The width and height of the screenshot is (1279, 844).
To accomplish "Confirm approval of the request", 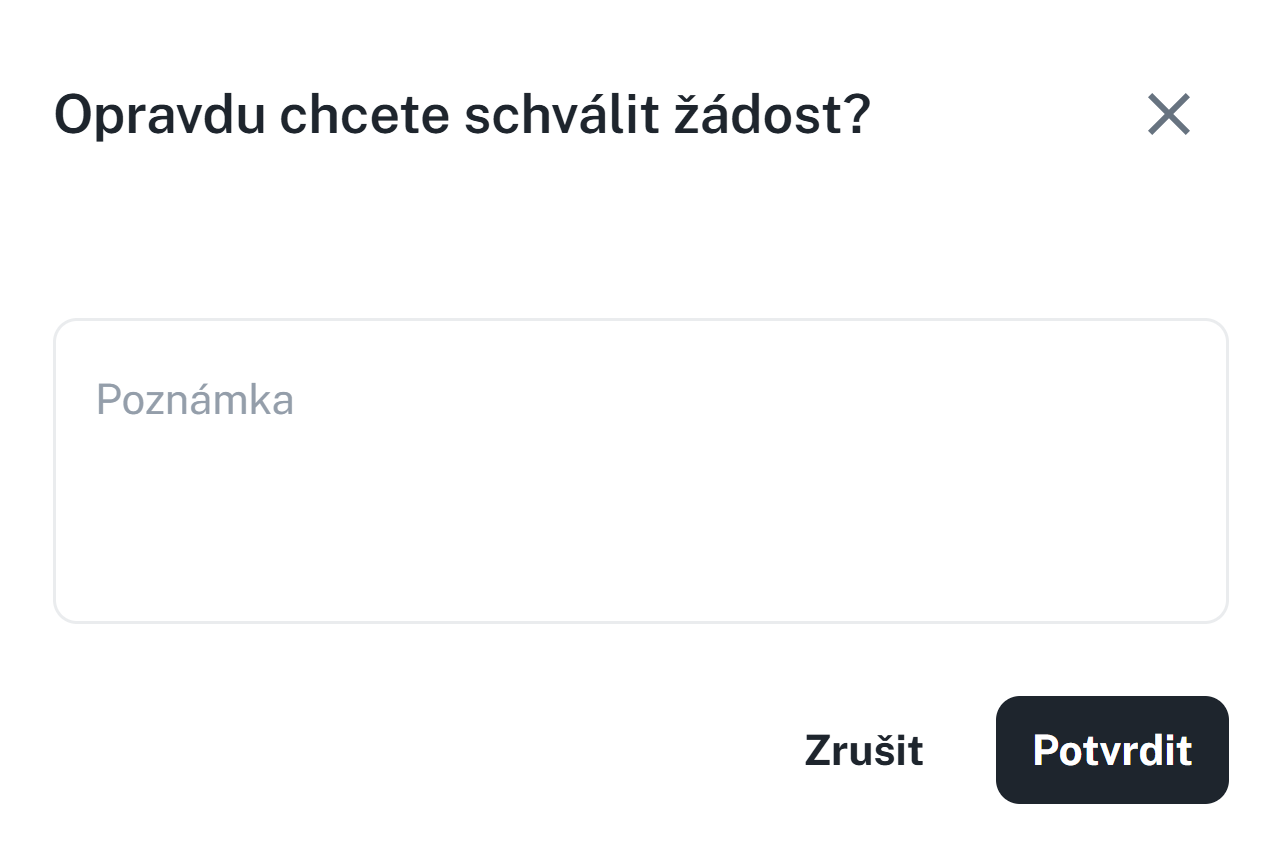I will coord(1111,750).
